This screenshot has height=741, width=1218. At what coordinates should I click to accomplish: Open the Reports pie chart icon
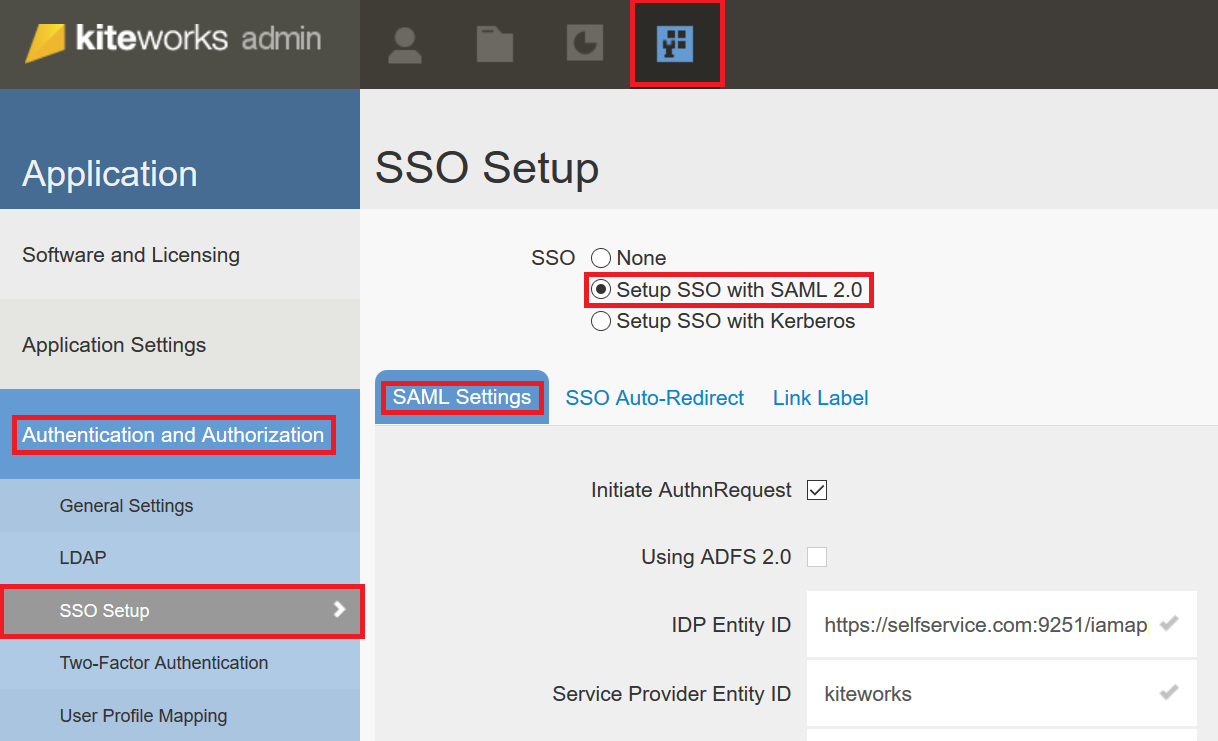click(x=585, y=44)
